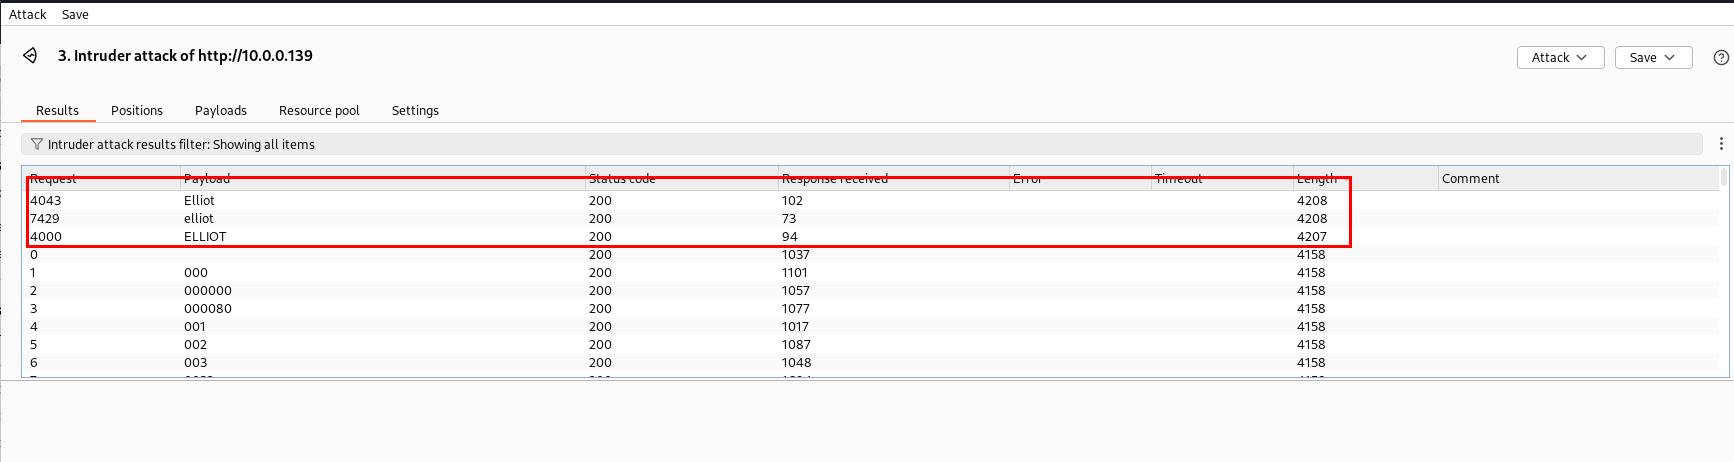Go to the Settings tab
The height and width of the screenshot is (462, 1734).
tap(415, 110)
